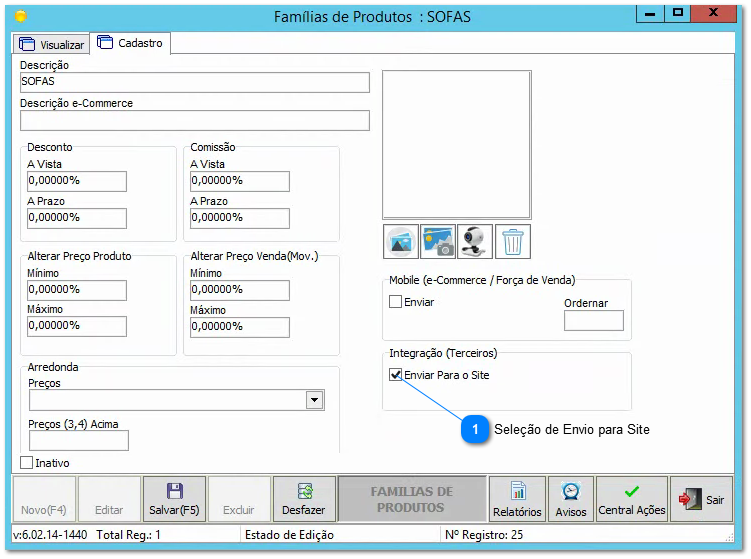Load image from file icon
The height and width of the screenshot is (559, 751).
click(x=401, y=241)
